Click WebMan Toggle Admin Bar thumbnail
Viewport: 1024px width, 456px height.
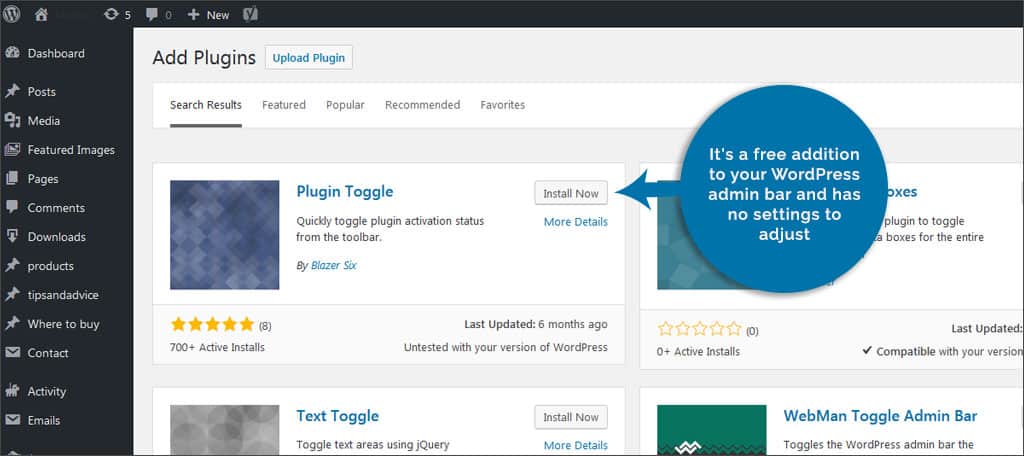click(712, 430)
